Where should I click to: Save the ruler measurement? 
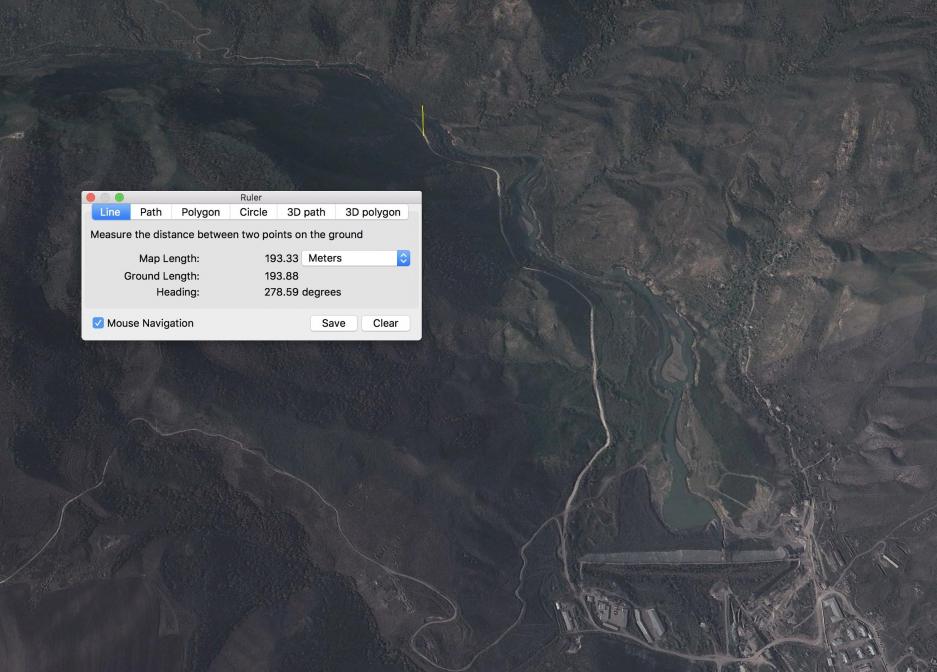tap(333, 323)
